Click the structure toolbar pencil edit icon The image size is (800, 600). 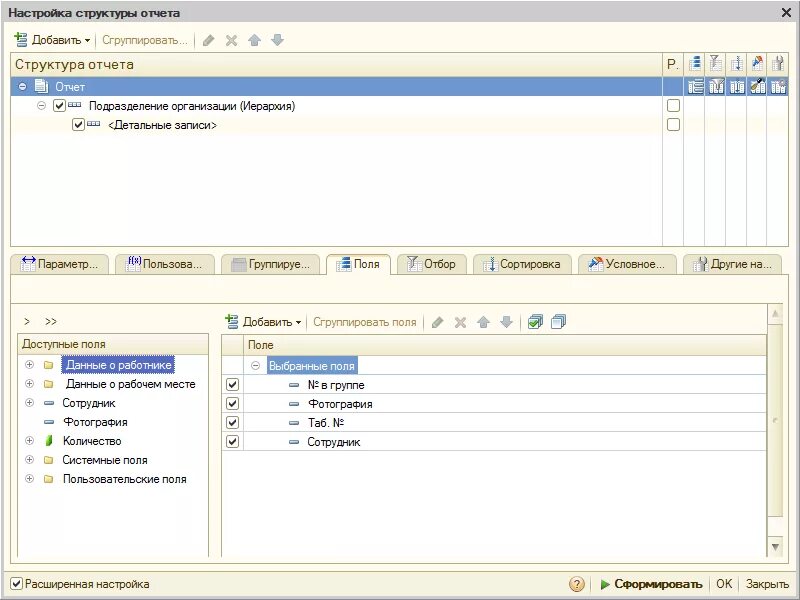point(208,40)
